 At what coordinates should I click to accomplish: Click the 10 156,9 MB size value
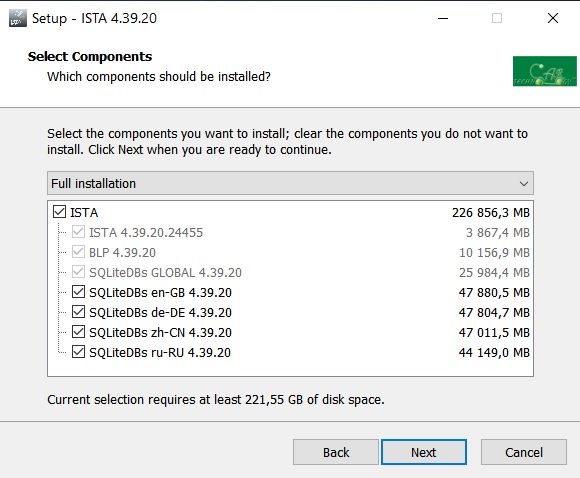click(495, 253)
